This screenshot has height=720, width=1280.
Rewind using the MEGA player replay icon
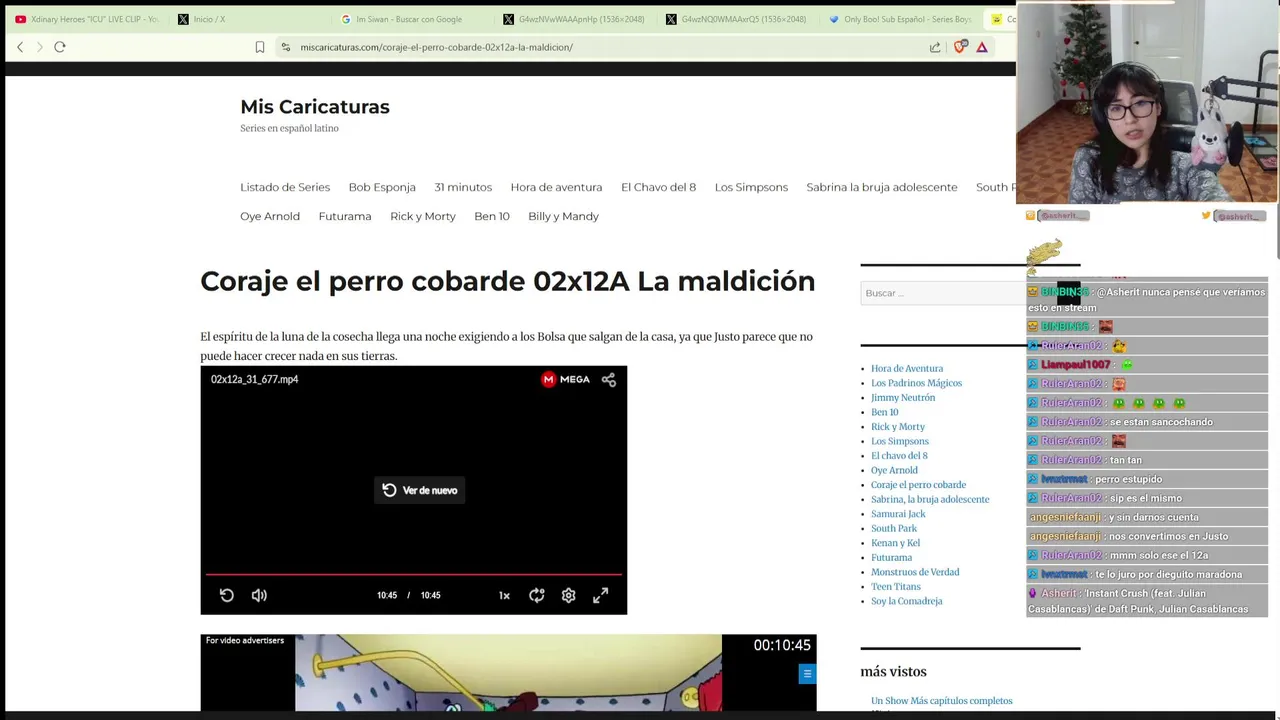click(227, 595)
